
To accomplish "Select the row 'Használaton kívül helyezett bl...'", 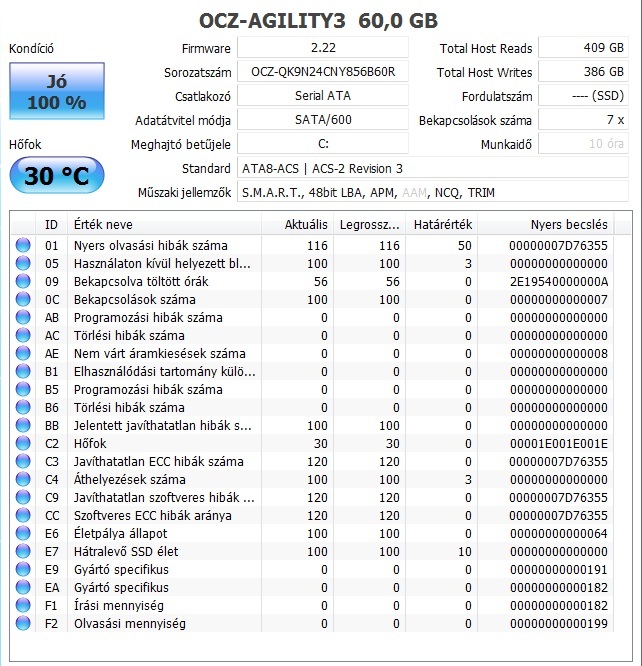I will pos(312,263).
